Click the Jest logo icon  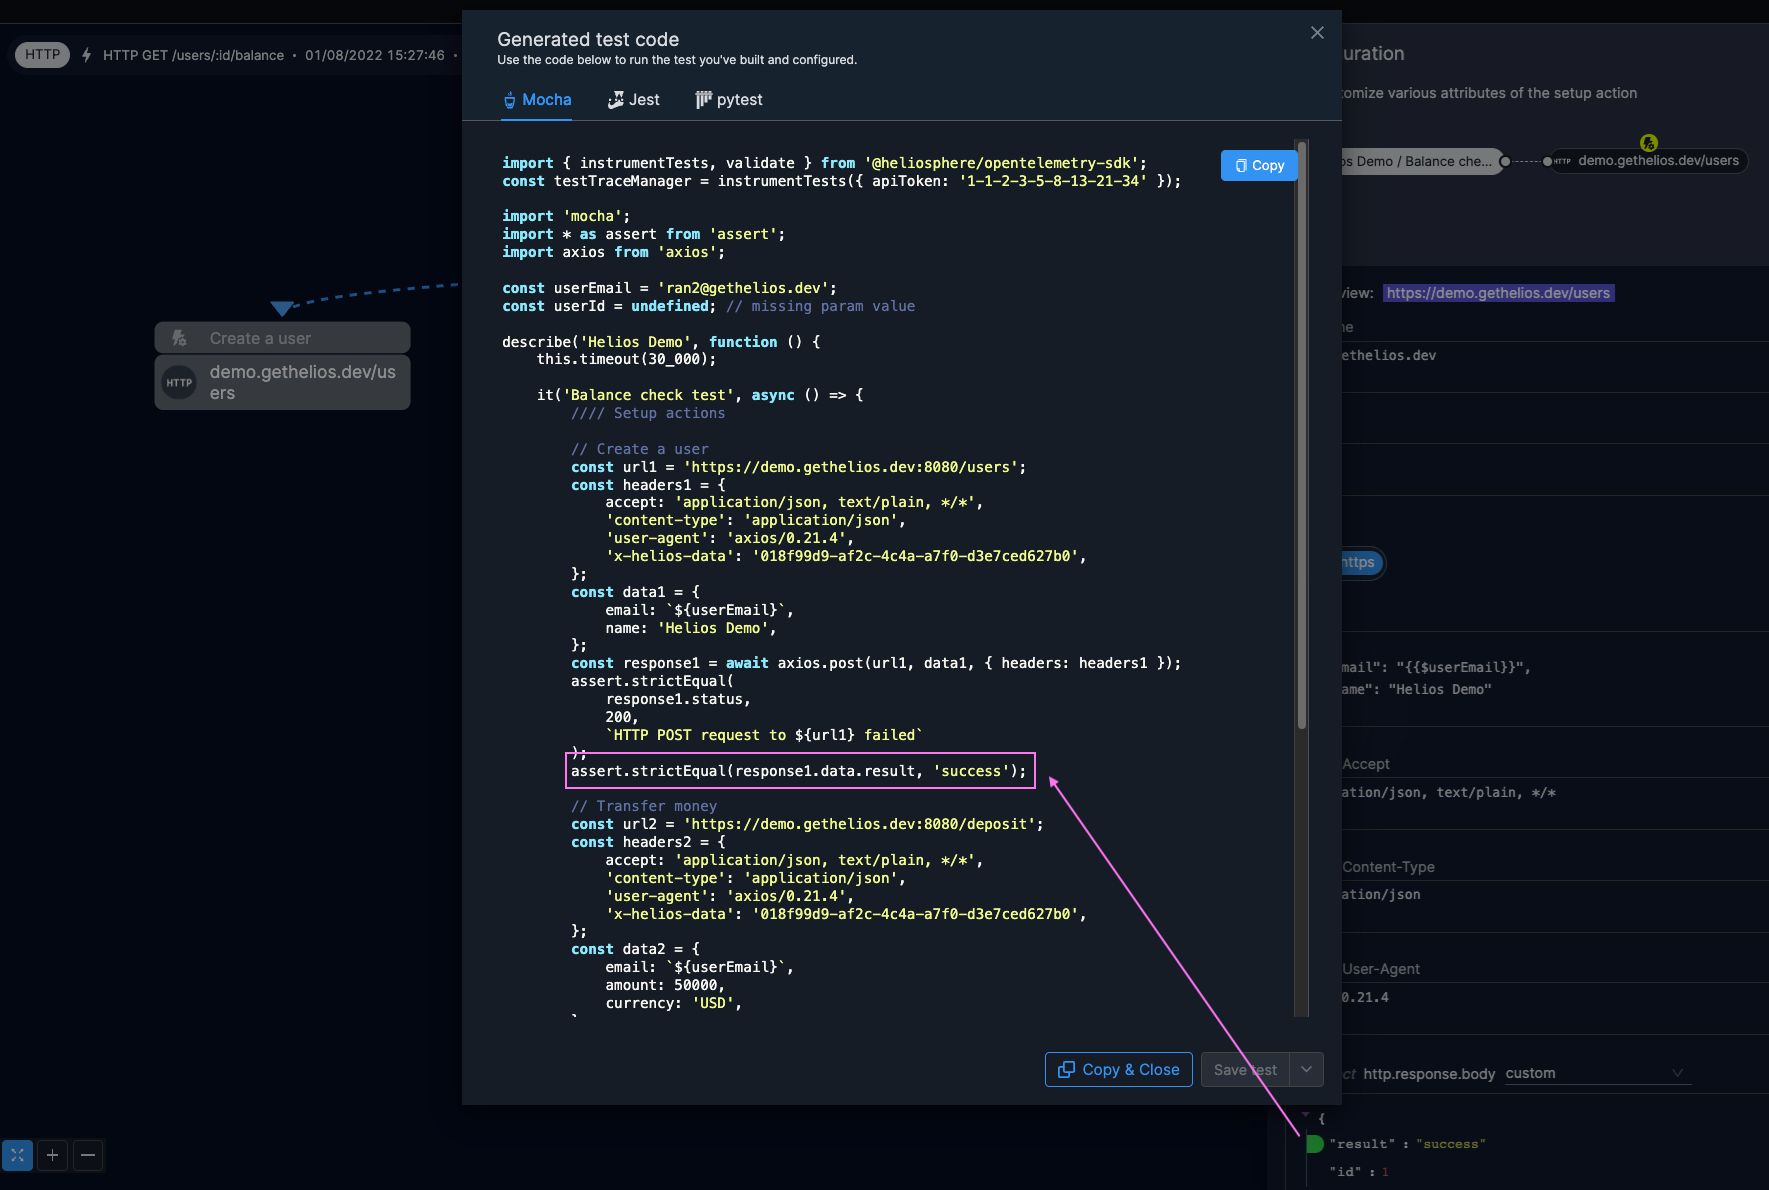616,100
